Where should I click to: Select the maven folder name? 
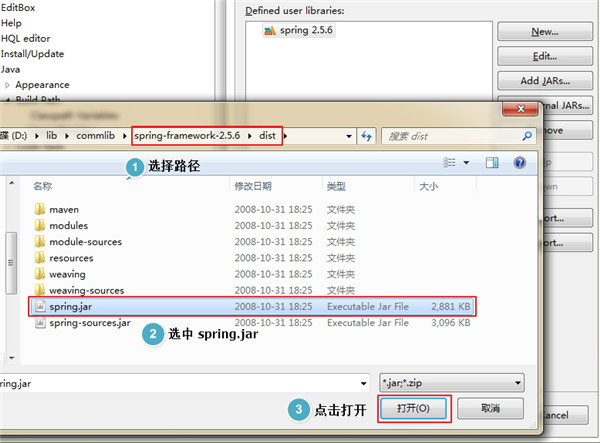point(64,210)
